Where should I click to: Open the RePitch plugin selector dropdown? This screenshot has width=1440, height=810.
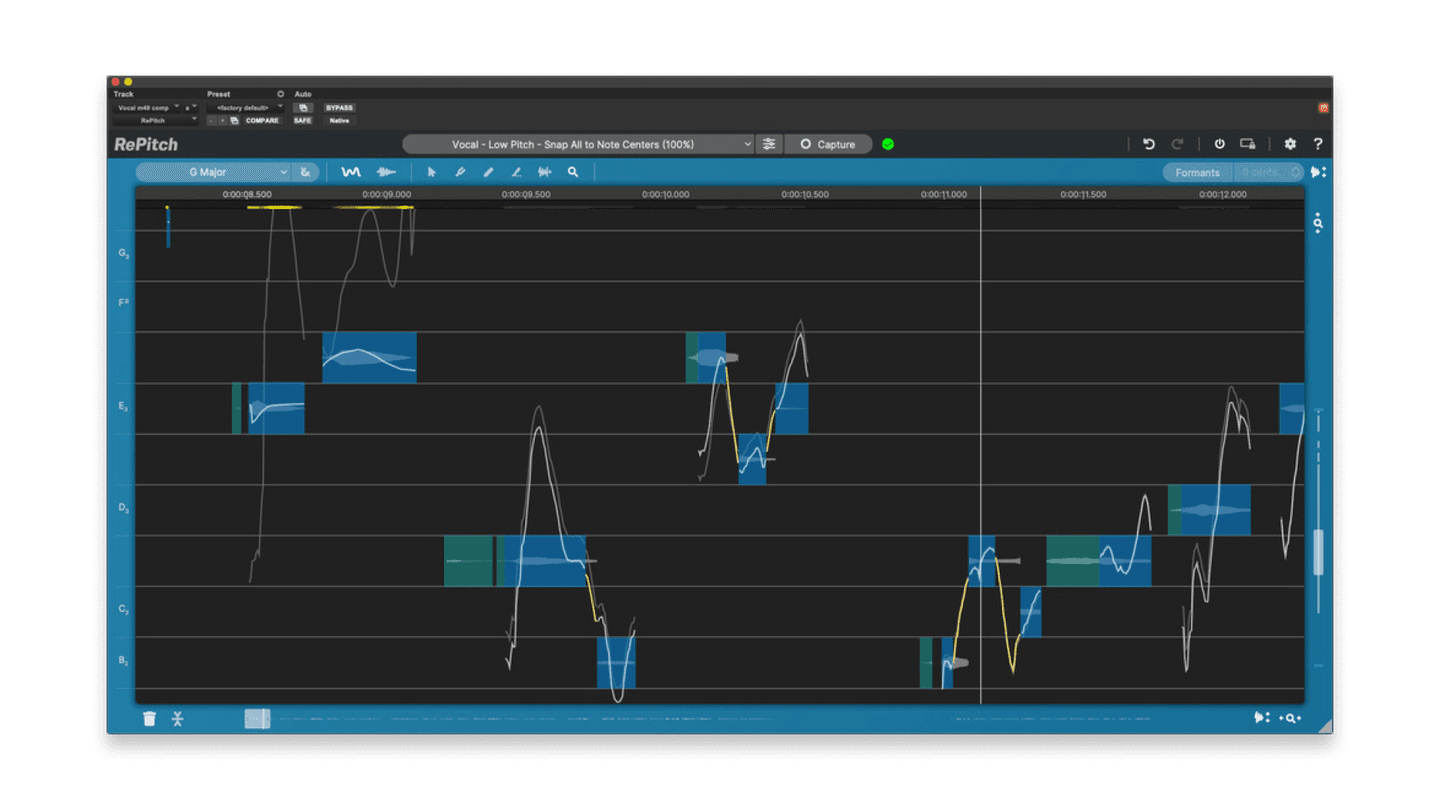tap(156, 120)
